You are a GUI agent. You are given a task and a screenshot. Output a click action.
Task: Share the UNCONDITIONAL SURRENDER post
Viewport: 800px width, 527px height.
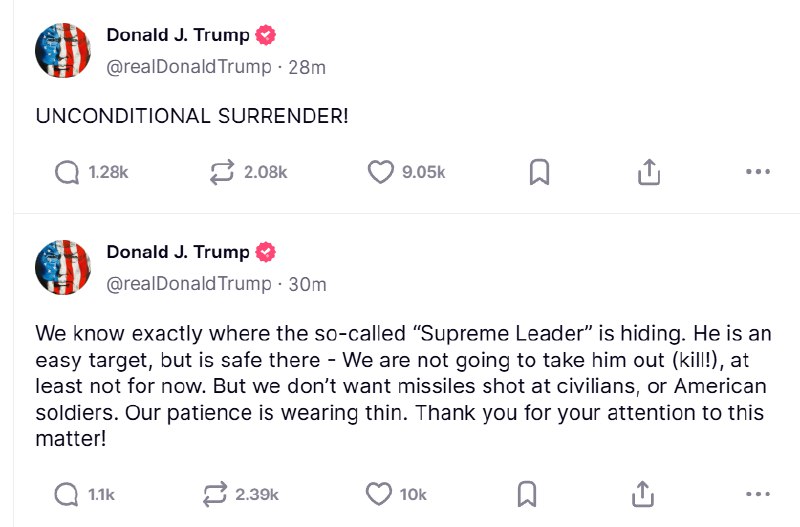click(x=649, y=172)
